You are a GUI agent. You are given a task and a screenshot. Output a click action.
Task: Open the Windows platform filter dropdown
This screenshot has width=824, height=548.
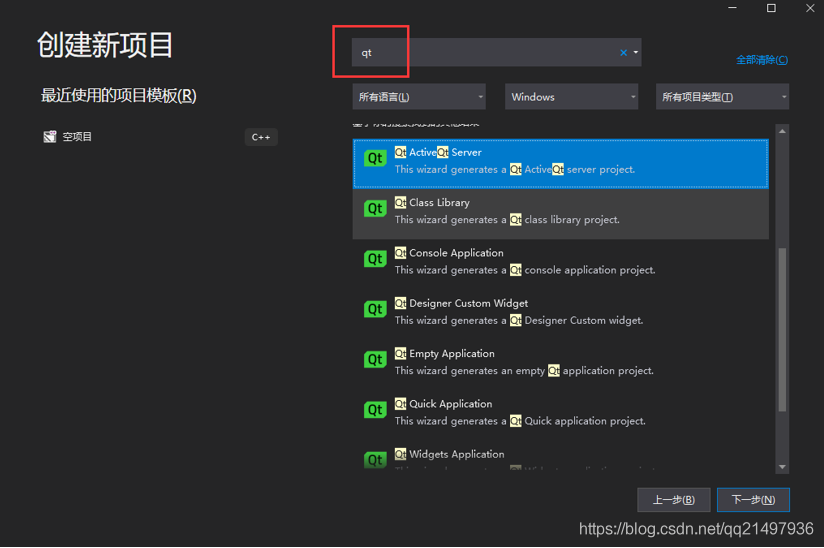571,97
